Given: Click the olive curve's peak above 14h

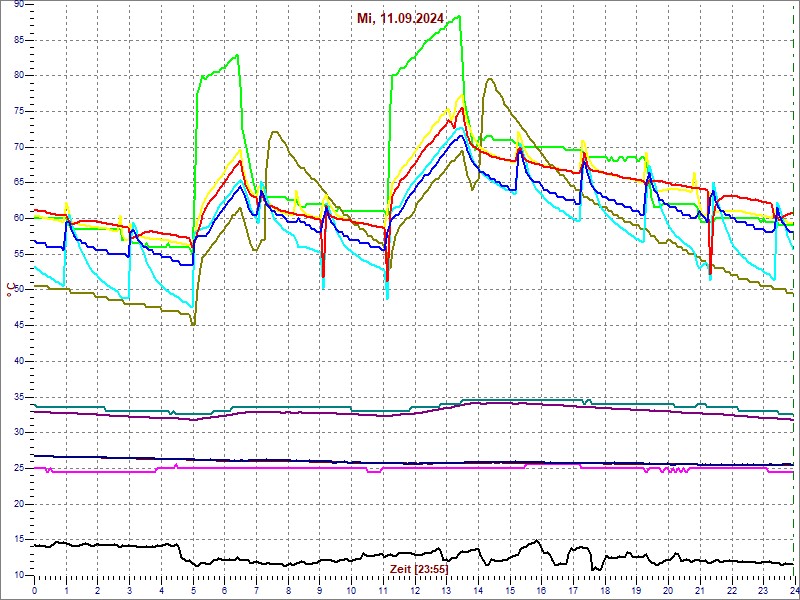Looking at the screenshot, I should pyautogui.click(x=488, y=79).
